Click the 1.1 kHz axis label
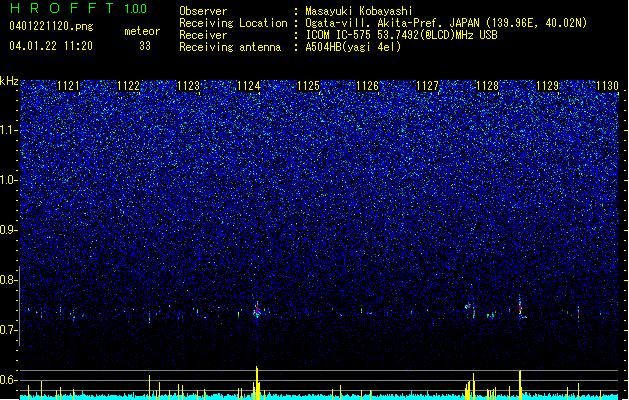 tap(9, 130)
